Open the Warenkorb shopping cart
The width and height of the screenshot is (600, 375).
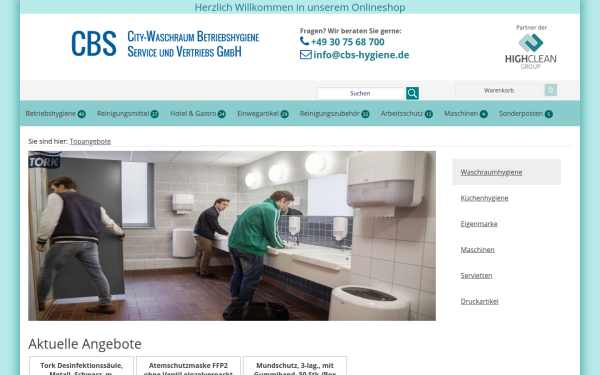click(x=499, y=90)
